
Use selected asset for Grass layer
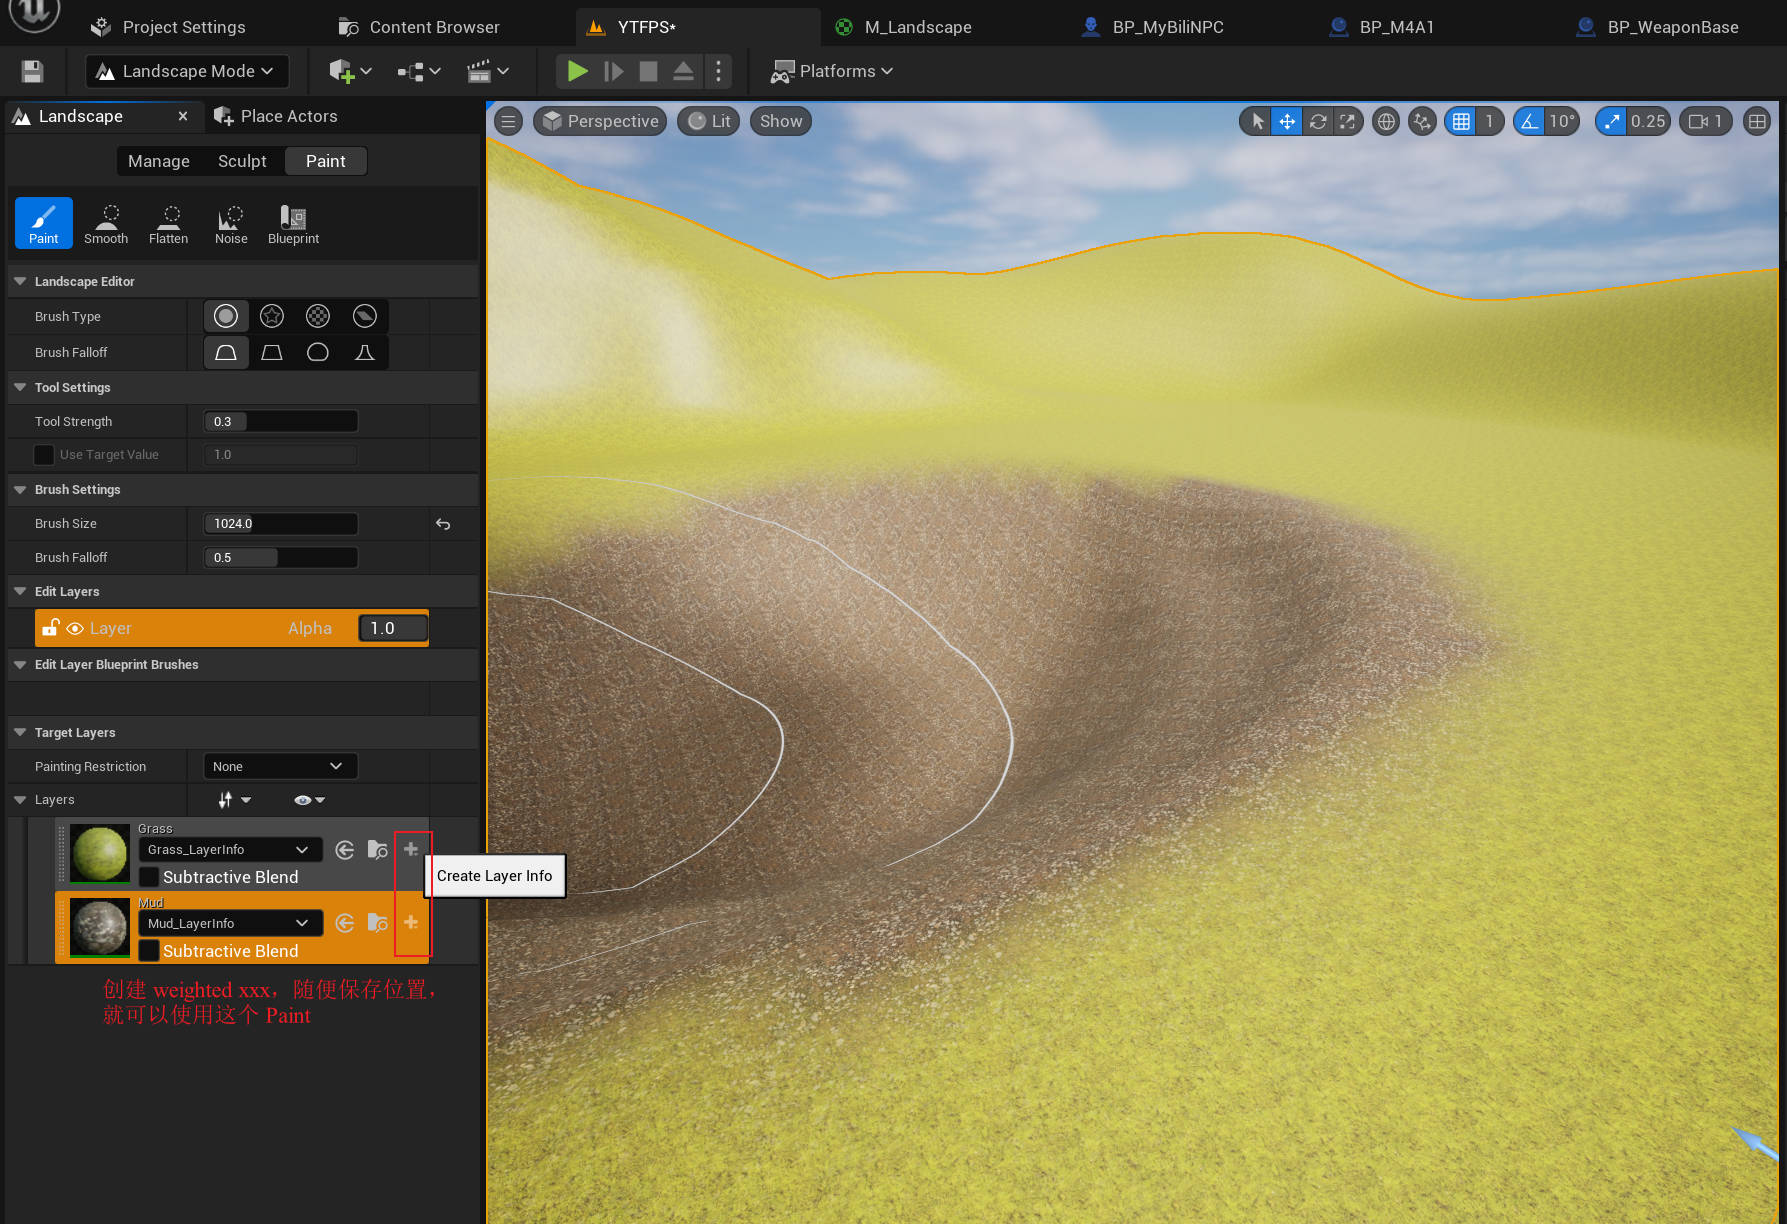[345, 850]
